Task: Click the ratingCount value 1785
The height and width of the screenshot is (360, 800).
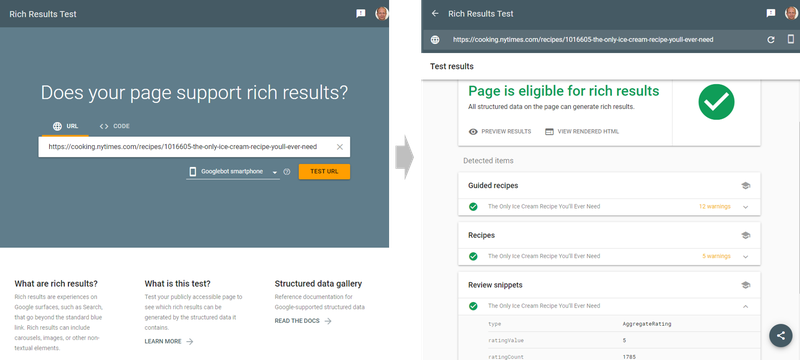Action: [x=629, y=357]
